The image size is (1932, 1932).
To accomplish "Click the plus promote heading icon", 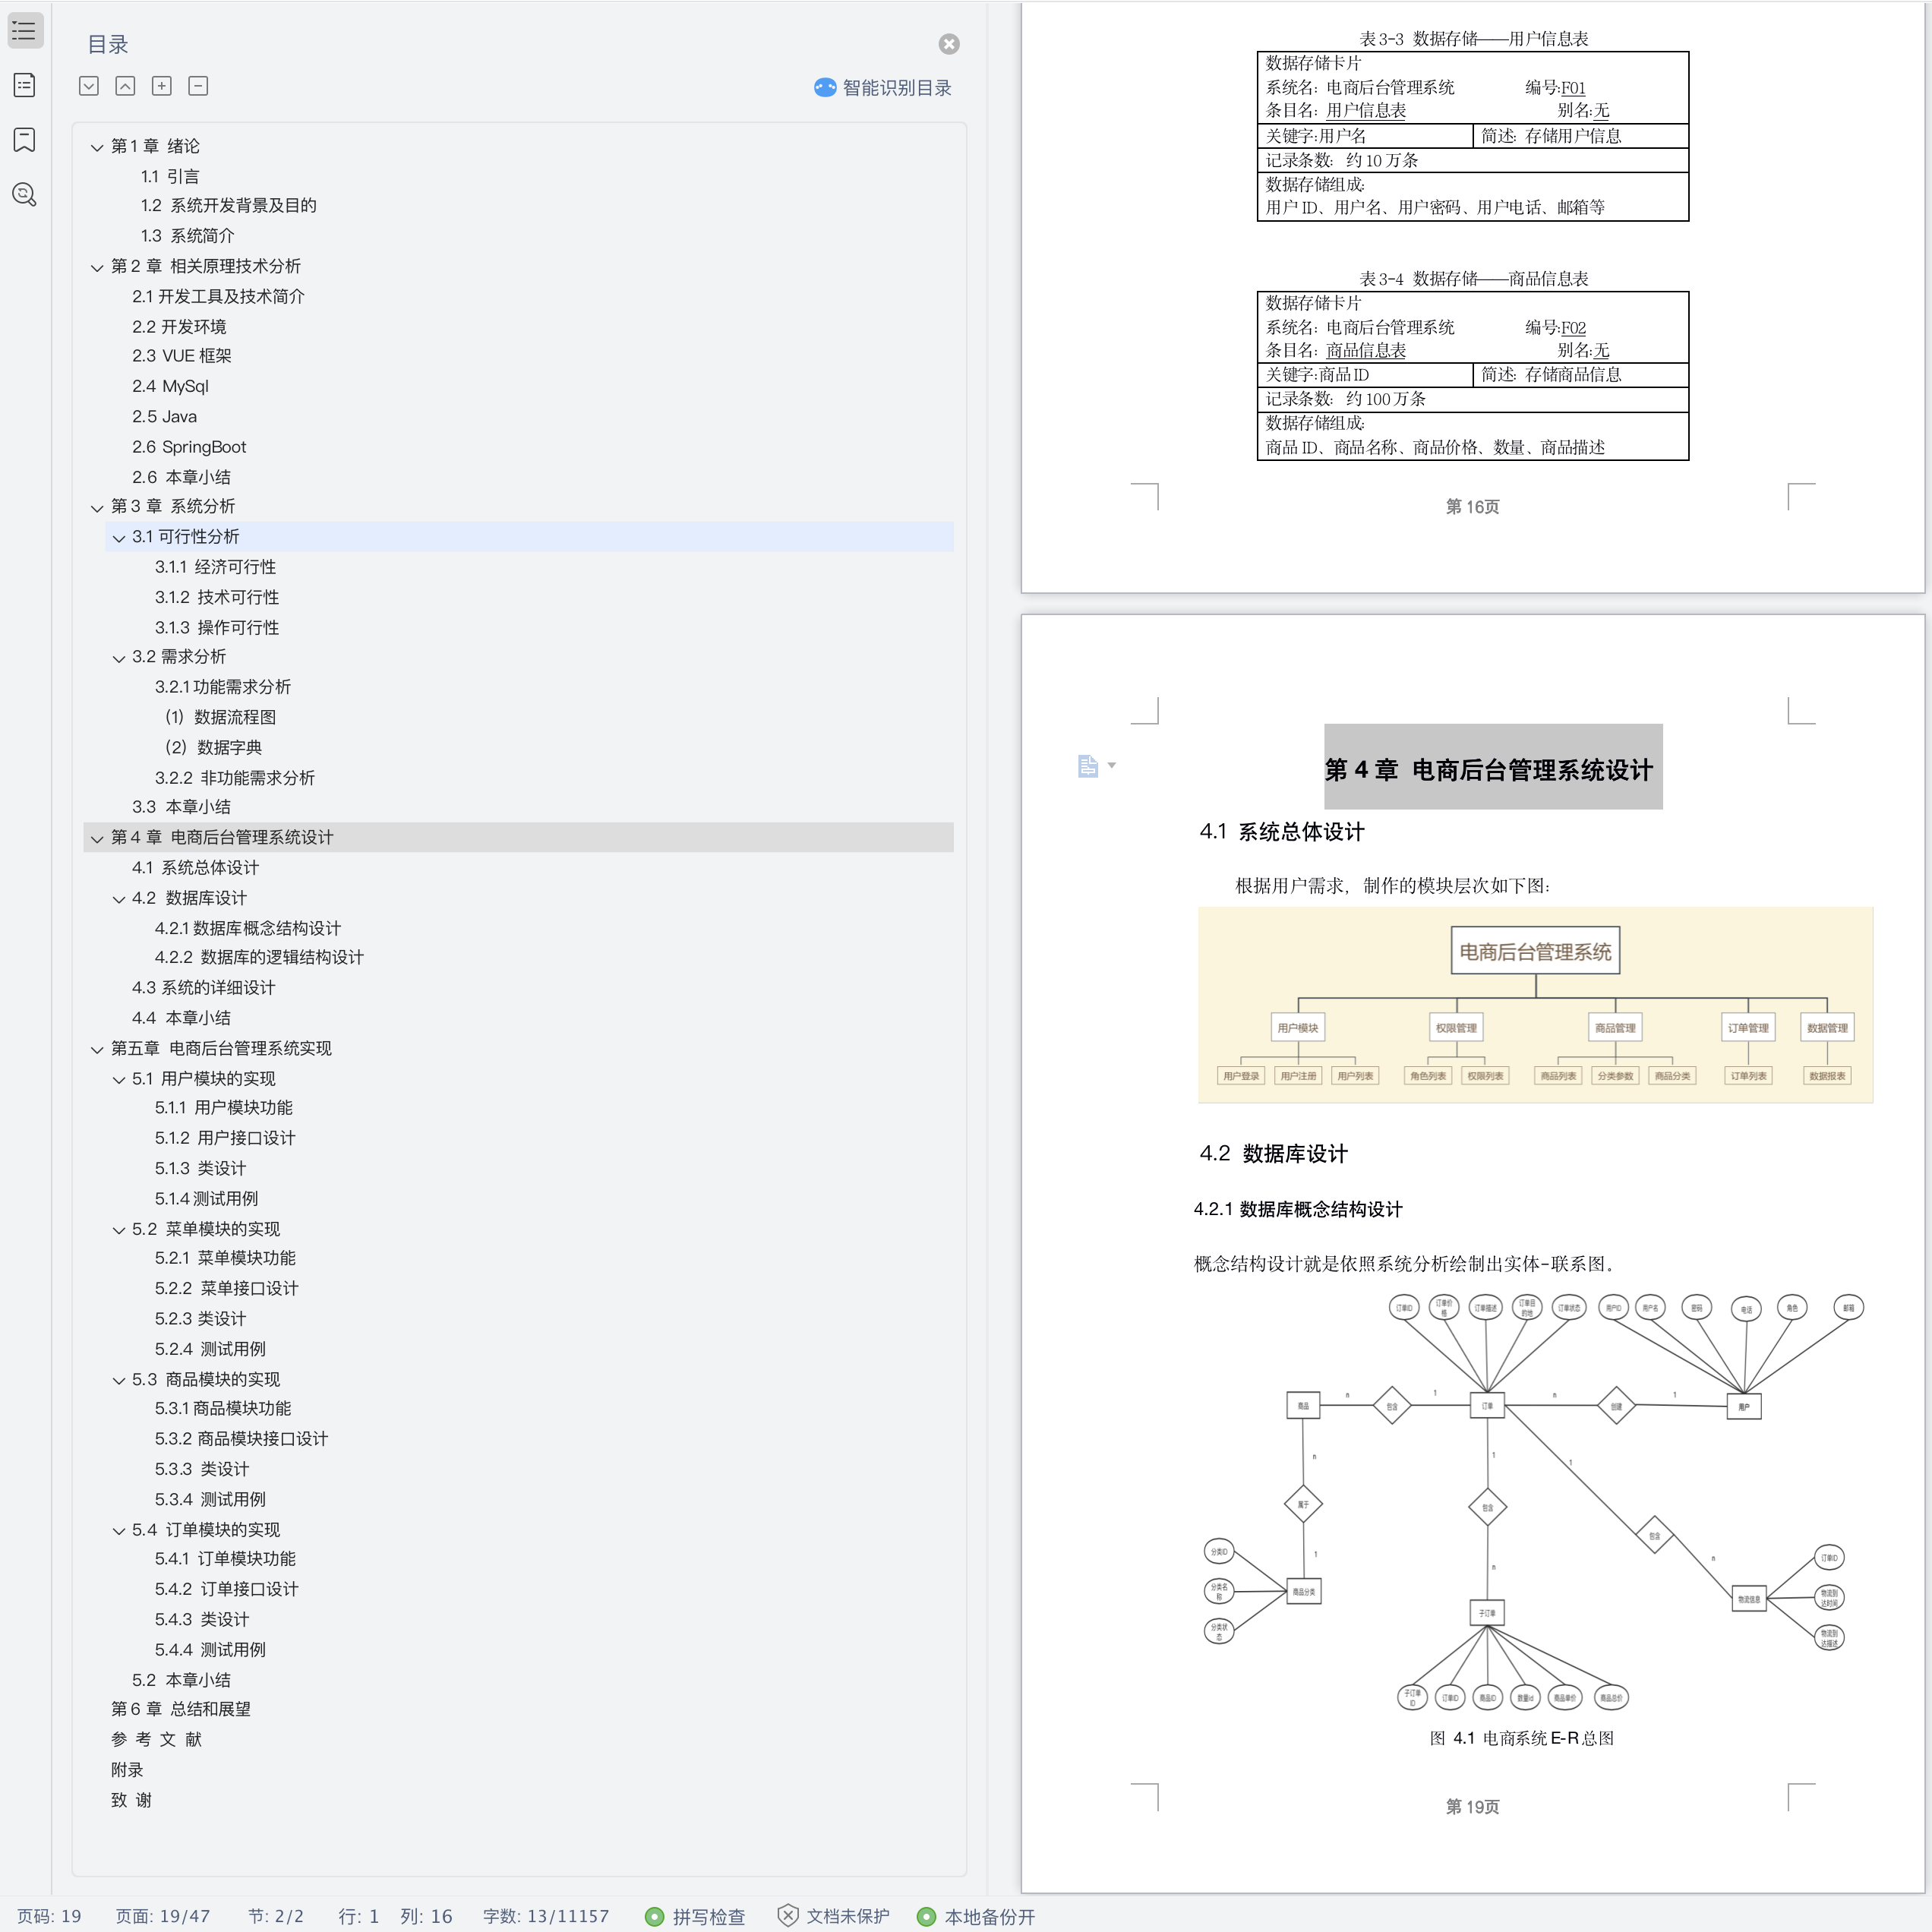I will (x=162, y=86).
